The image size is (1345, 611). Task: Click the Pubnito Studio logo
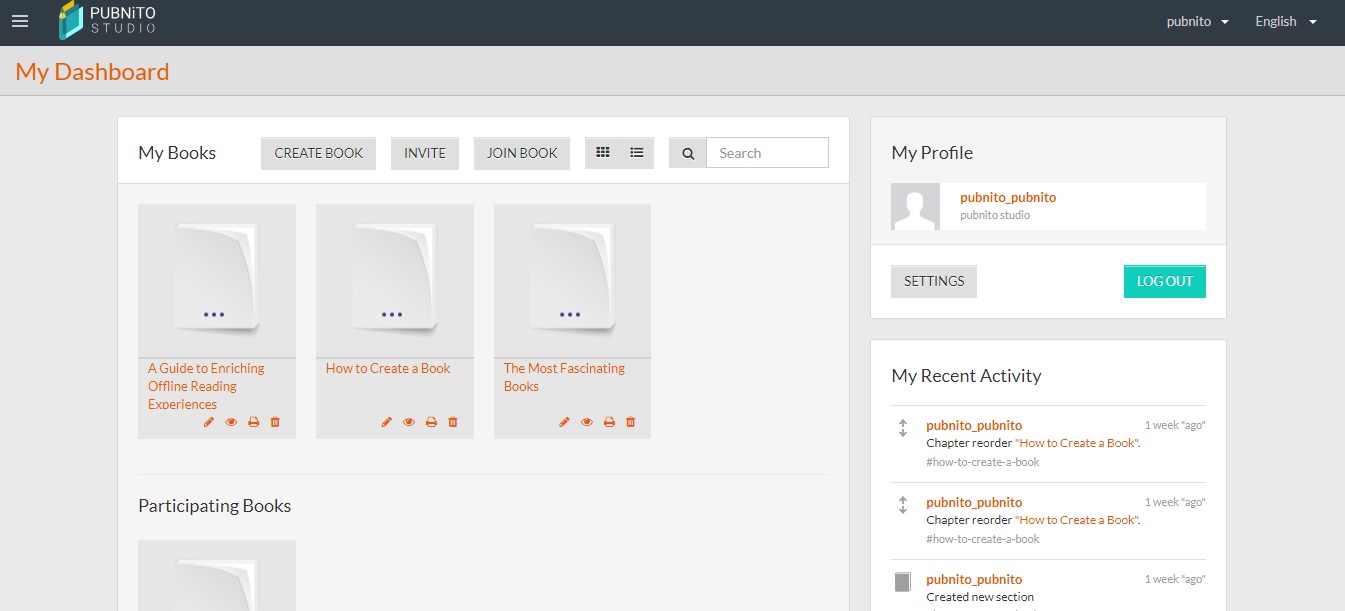coord(107,21)
